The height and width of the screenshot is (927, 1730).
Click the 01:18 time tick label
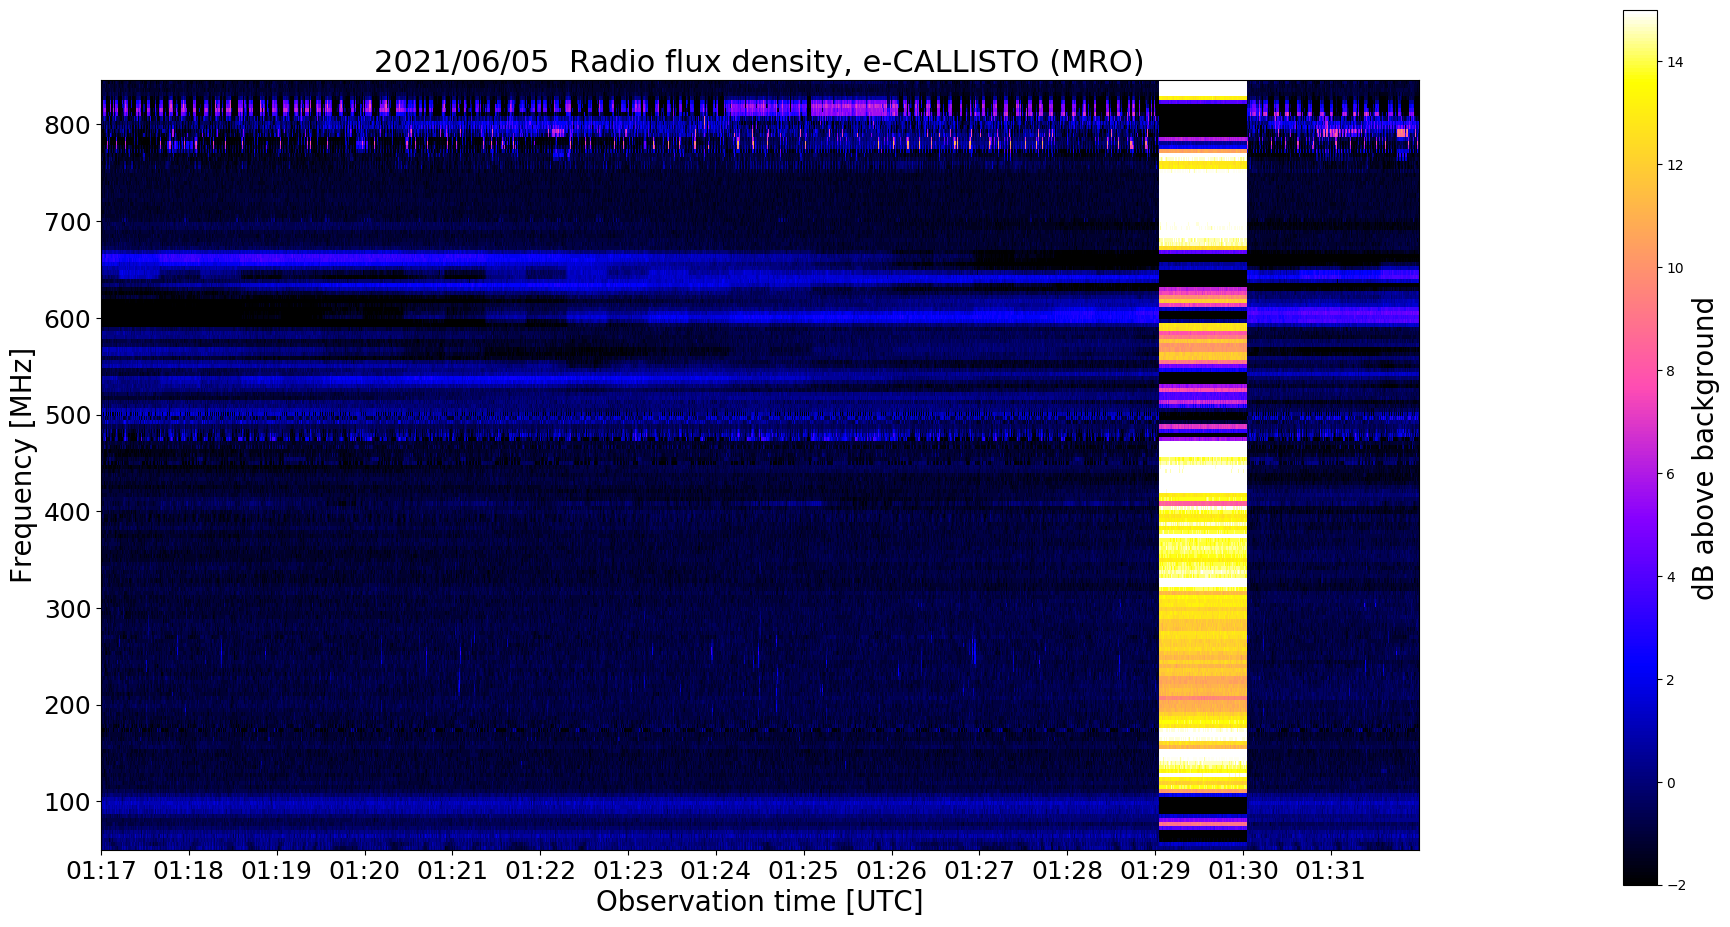[x=189, y=871]
